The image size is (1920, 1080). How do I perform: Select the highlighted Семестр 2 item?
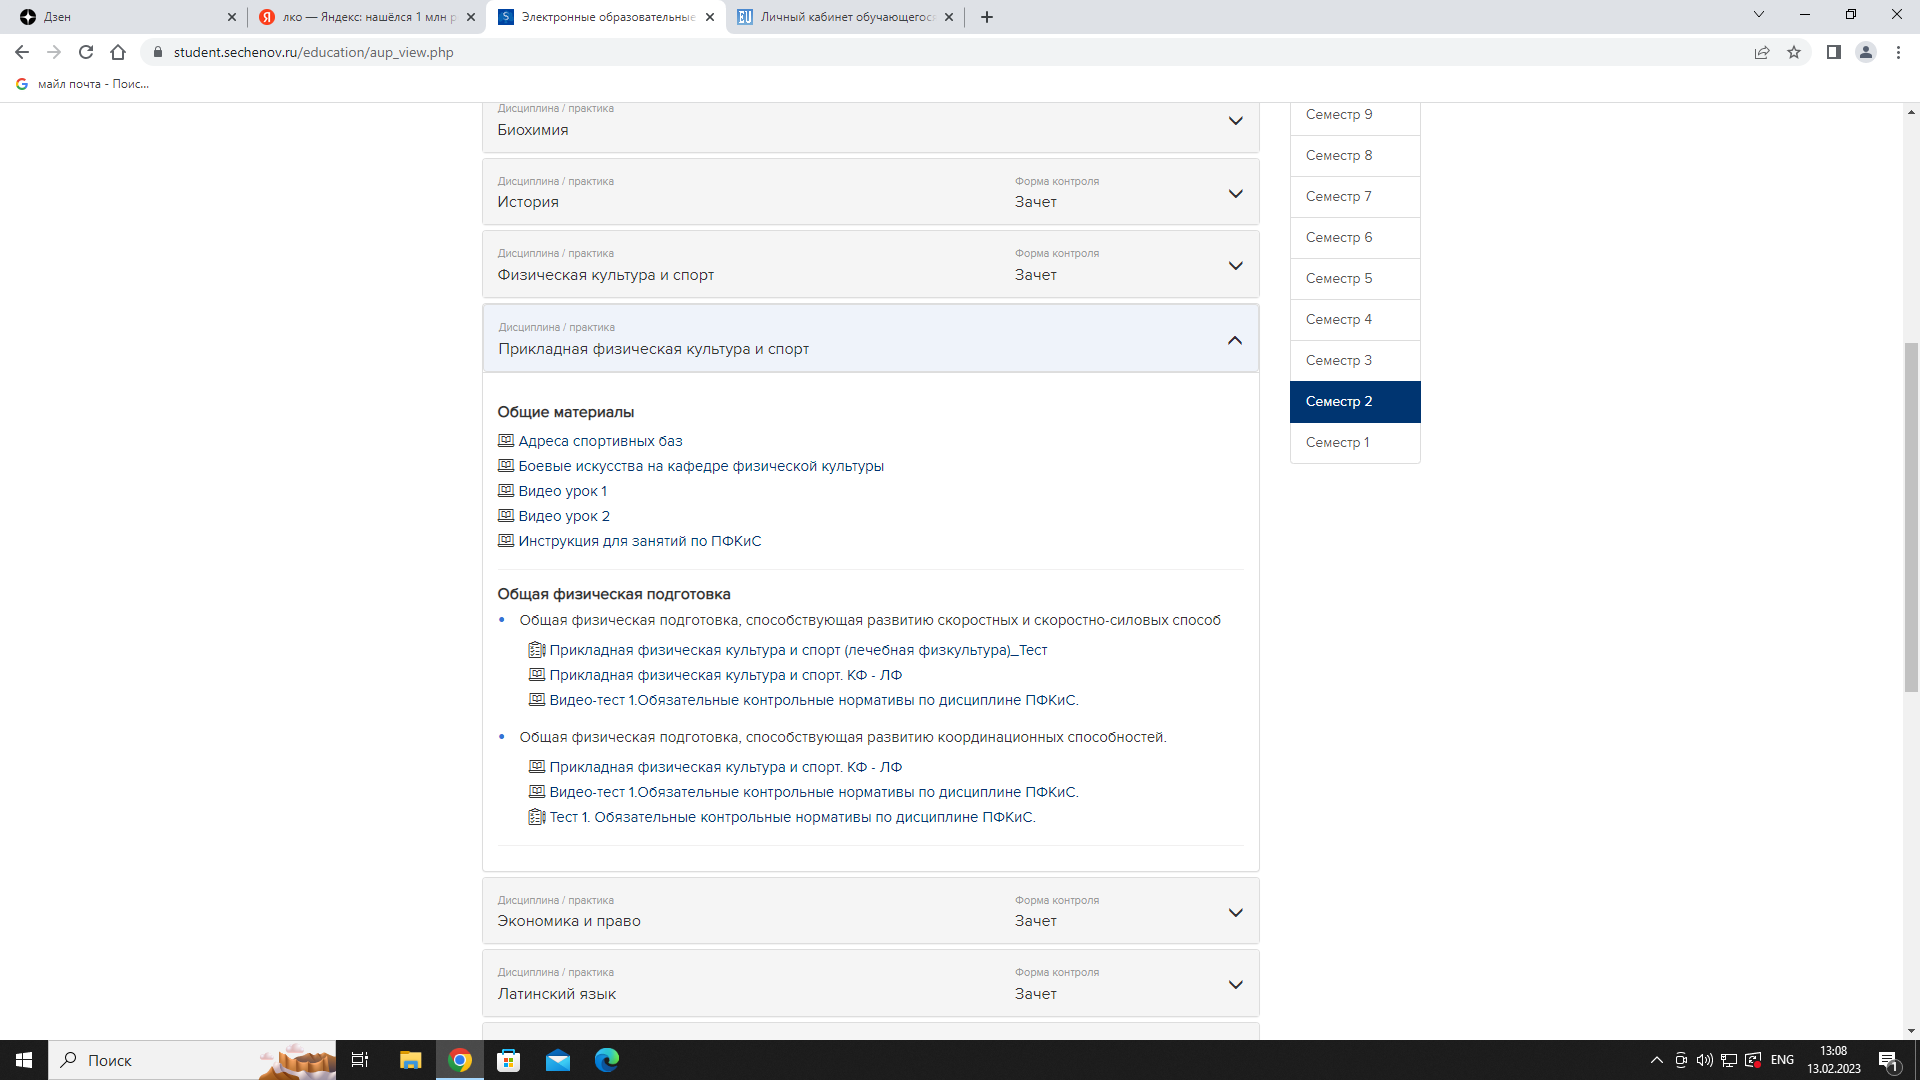click(x=1355, y=402)
